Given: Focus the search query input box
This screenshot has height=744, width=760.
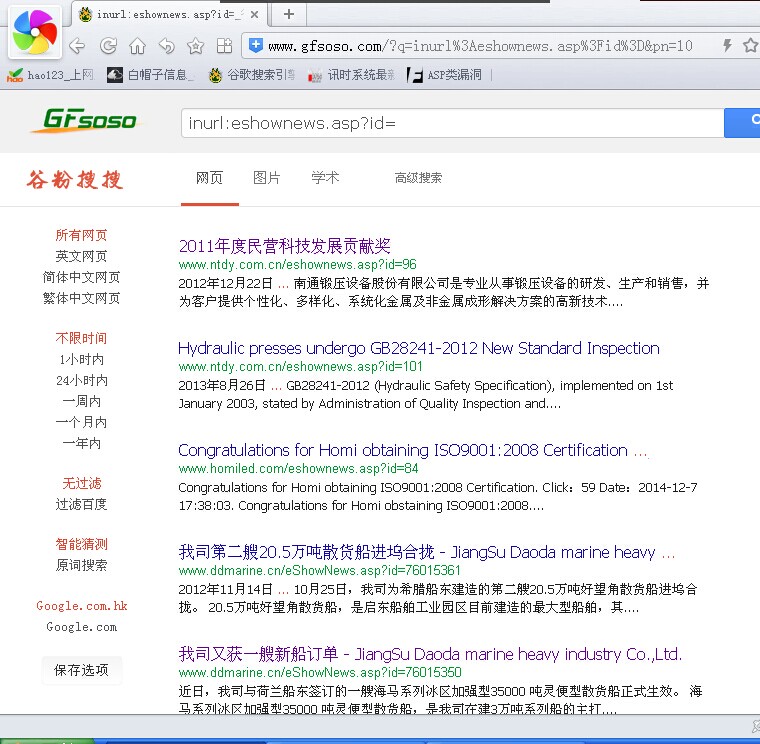Looking at the screenshot, I should click(452, 123).
